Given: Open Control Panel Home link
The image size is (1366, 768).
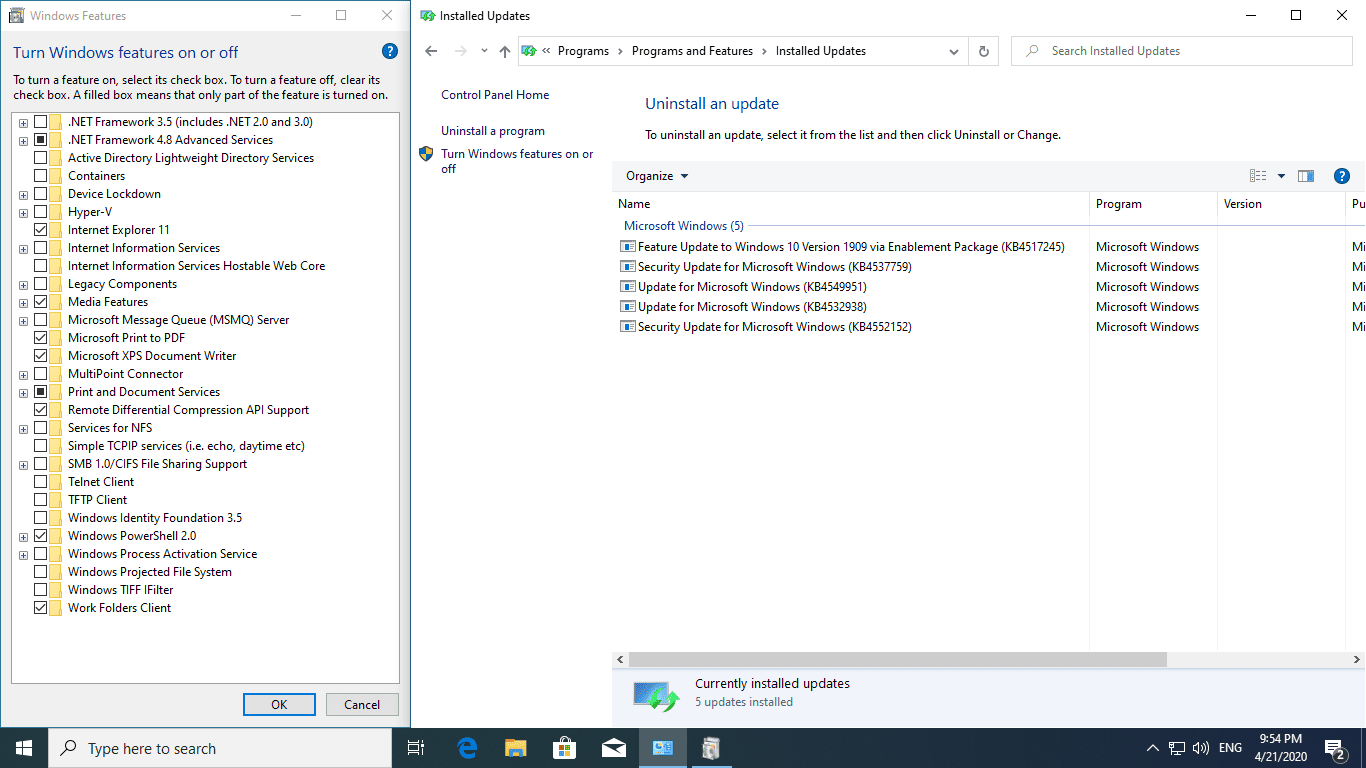Looking at the screenshot, I should point(495,95).
